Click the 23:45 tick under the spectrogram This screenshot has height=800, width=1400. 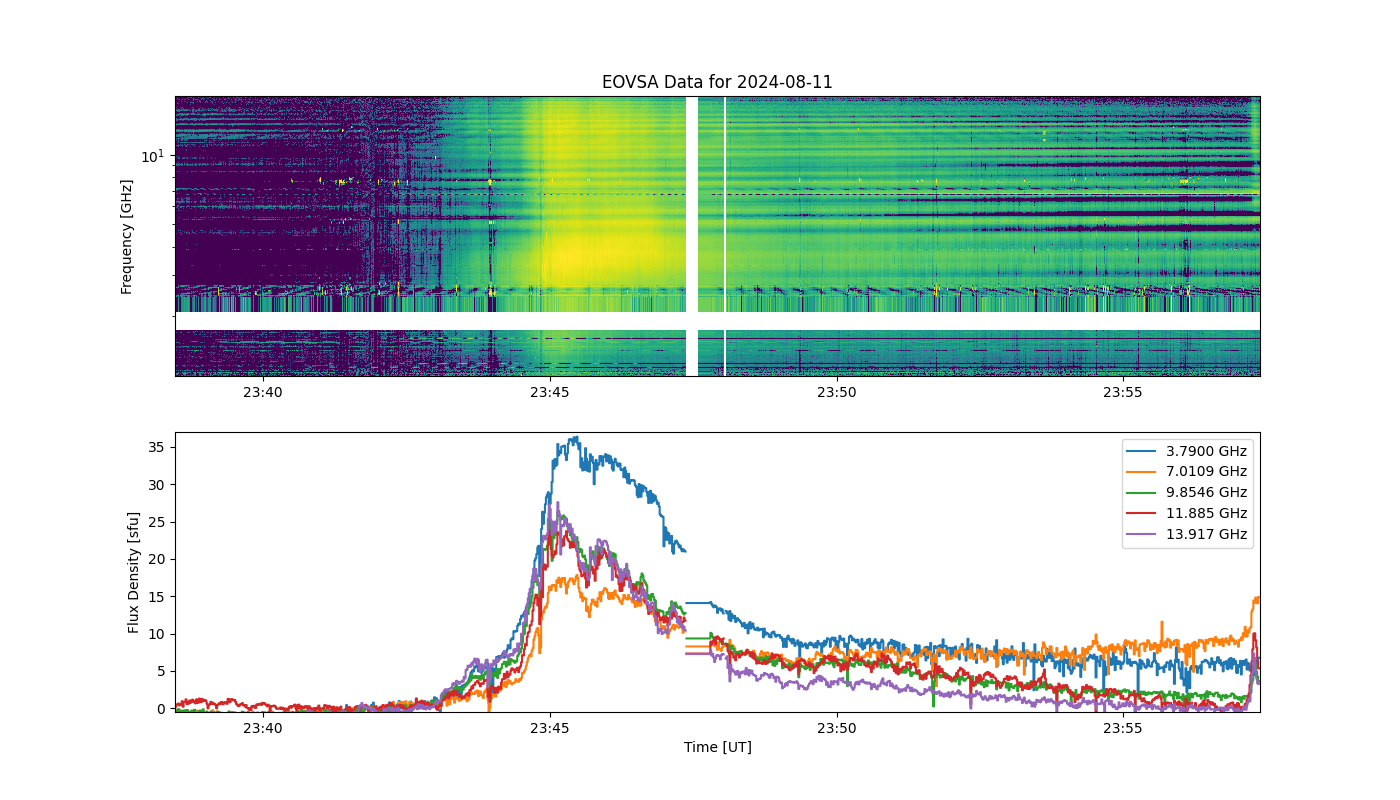550,393
